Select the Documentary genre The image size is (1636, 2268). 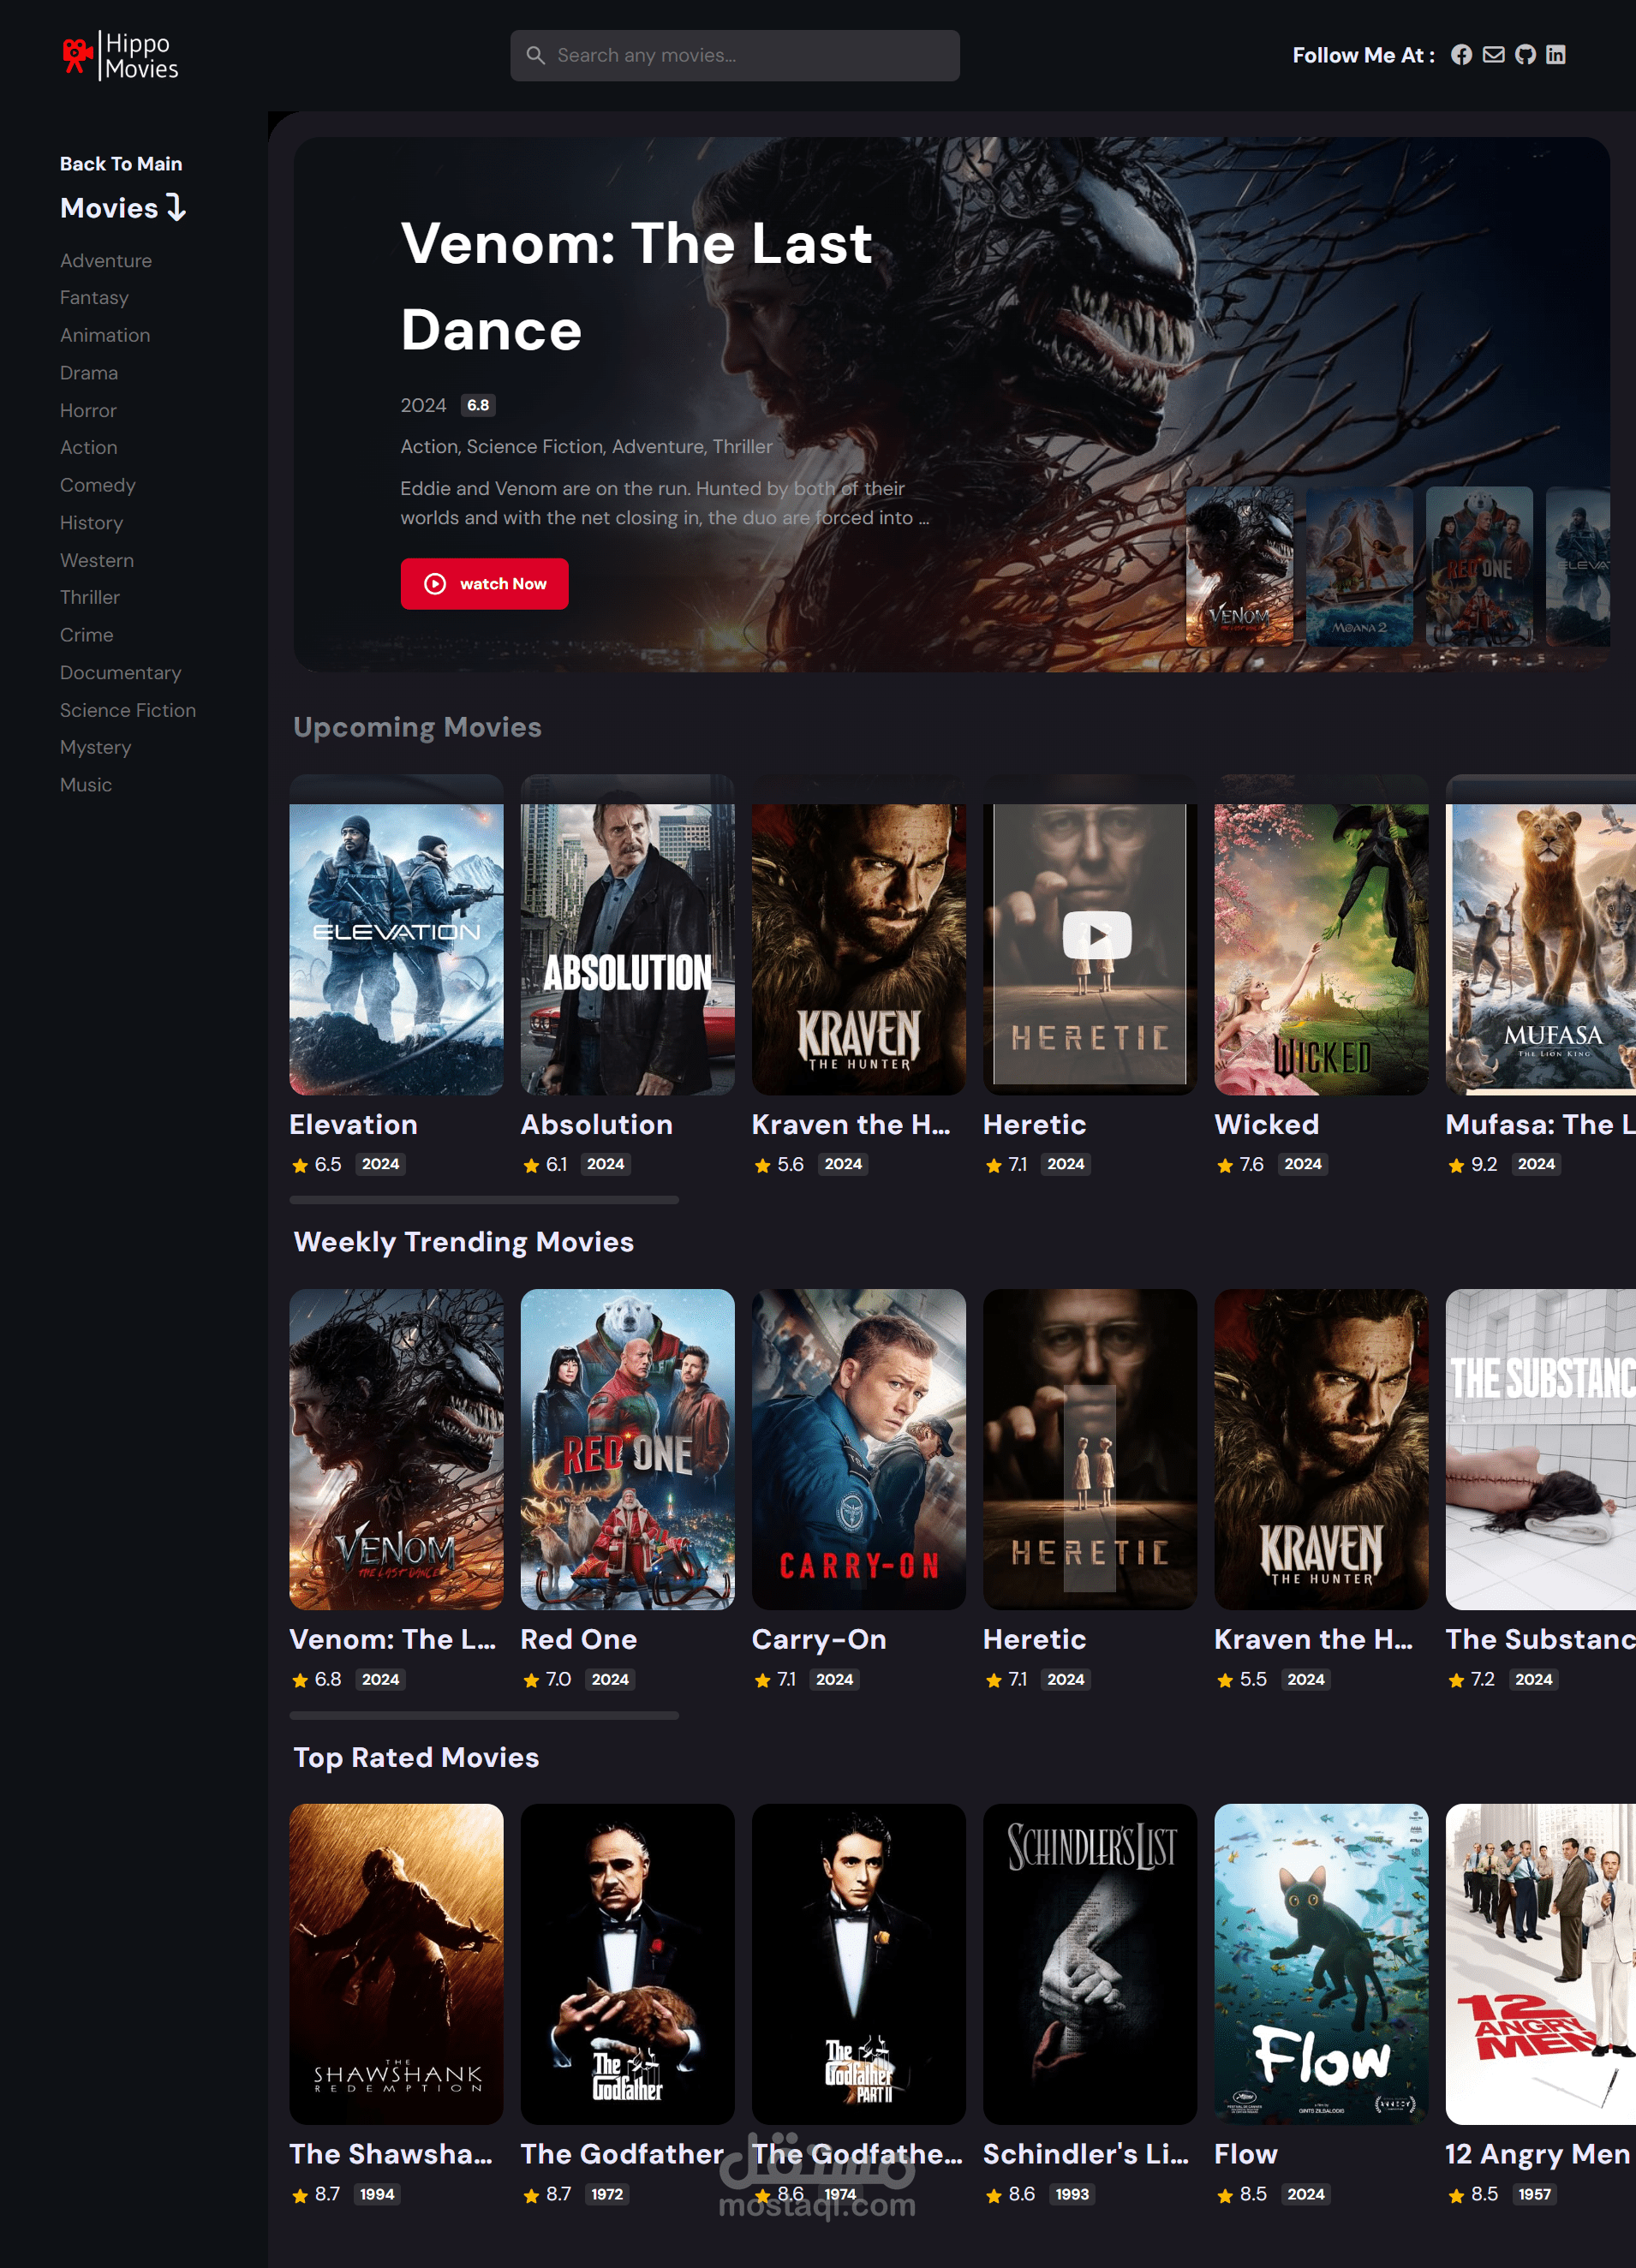click(x=121, y=673)
